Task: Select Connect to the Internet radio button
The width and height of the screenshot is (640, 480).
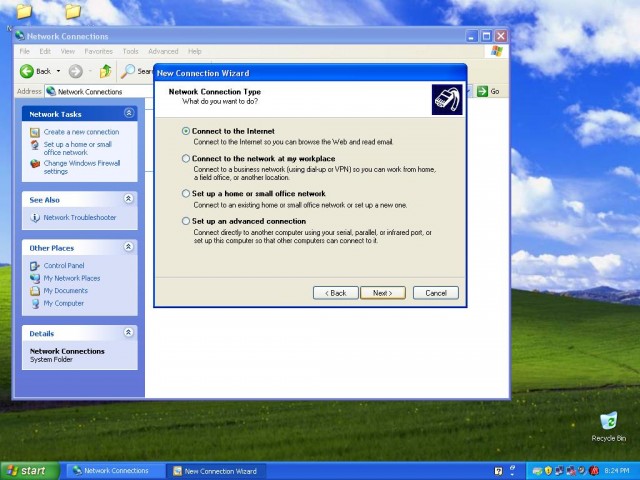Action: [186, 131]
